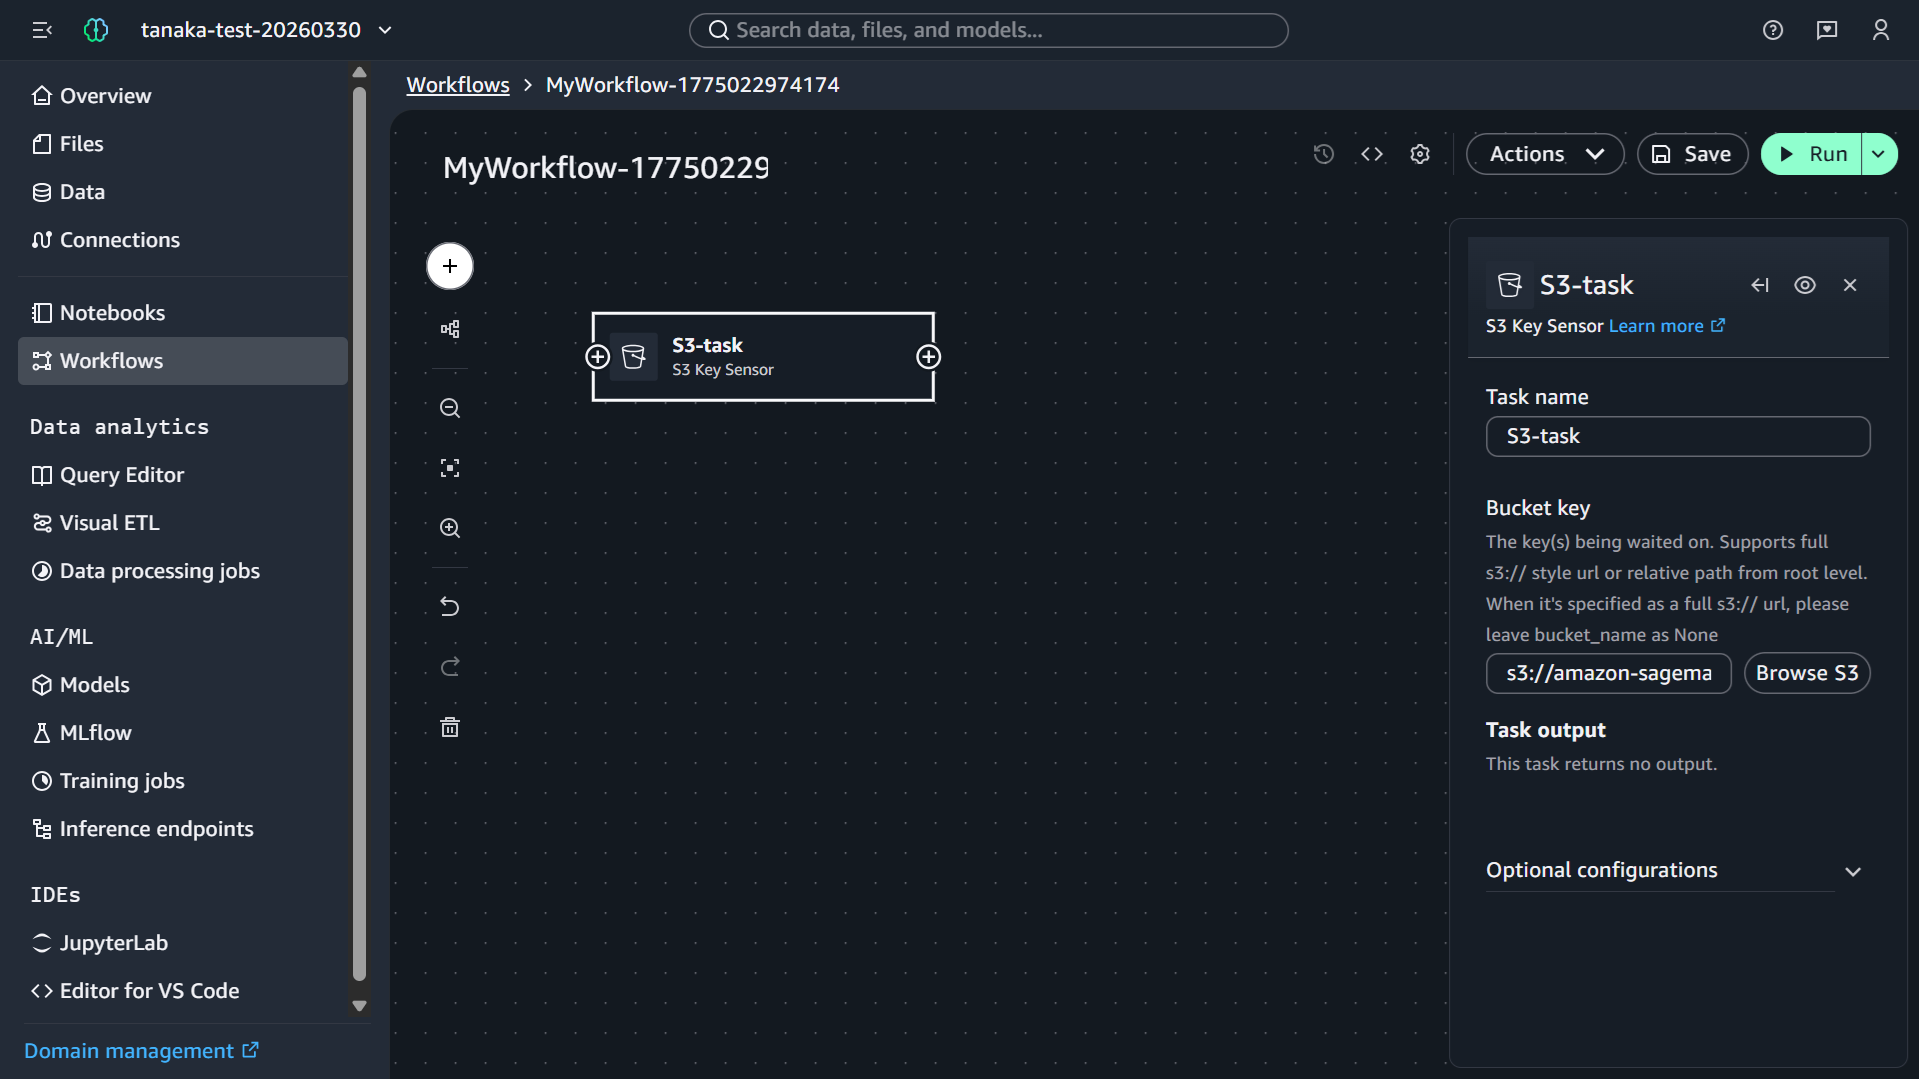Open Visual ETL
Image resolution: width=1920 pixels, height=1080 pixels.
pos(183,523)
